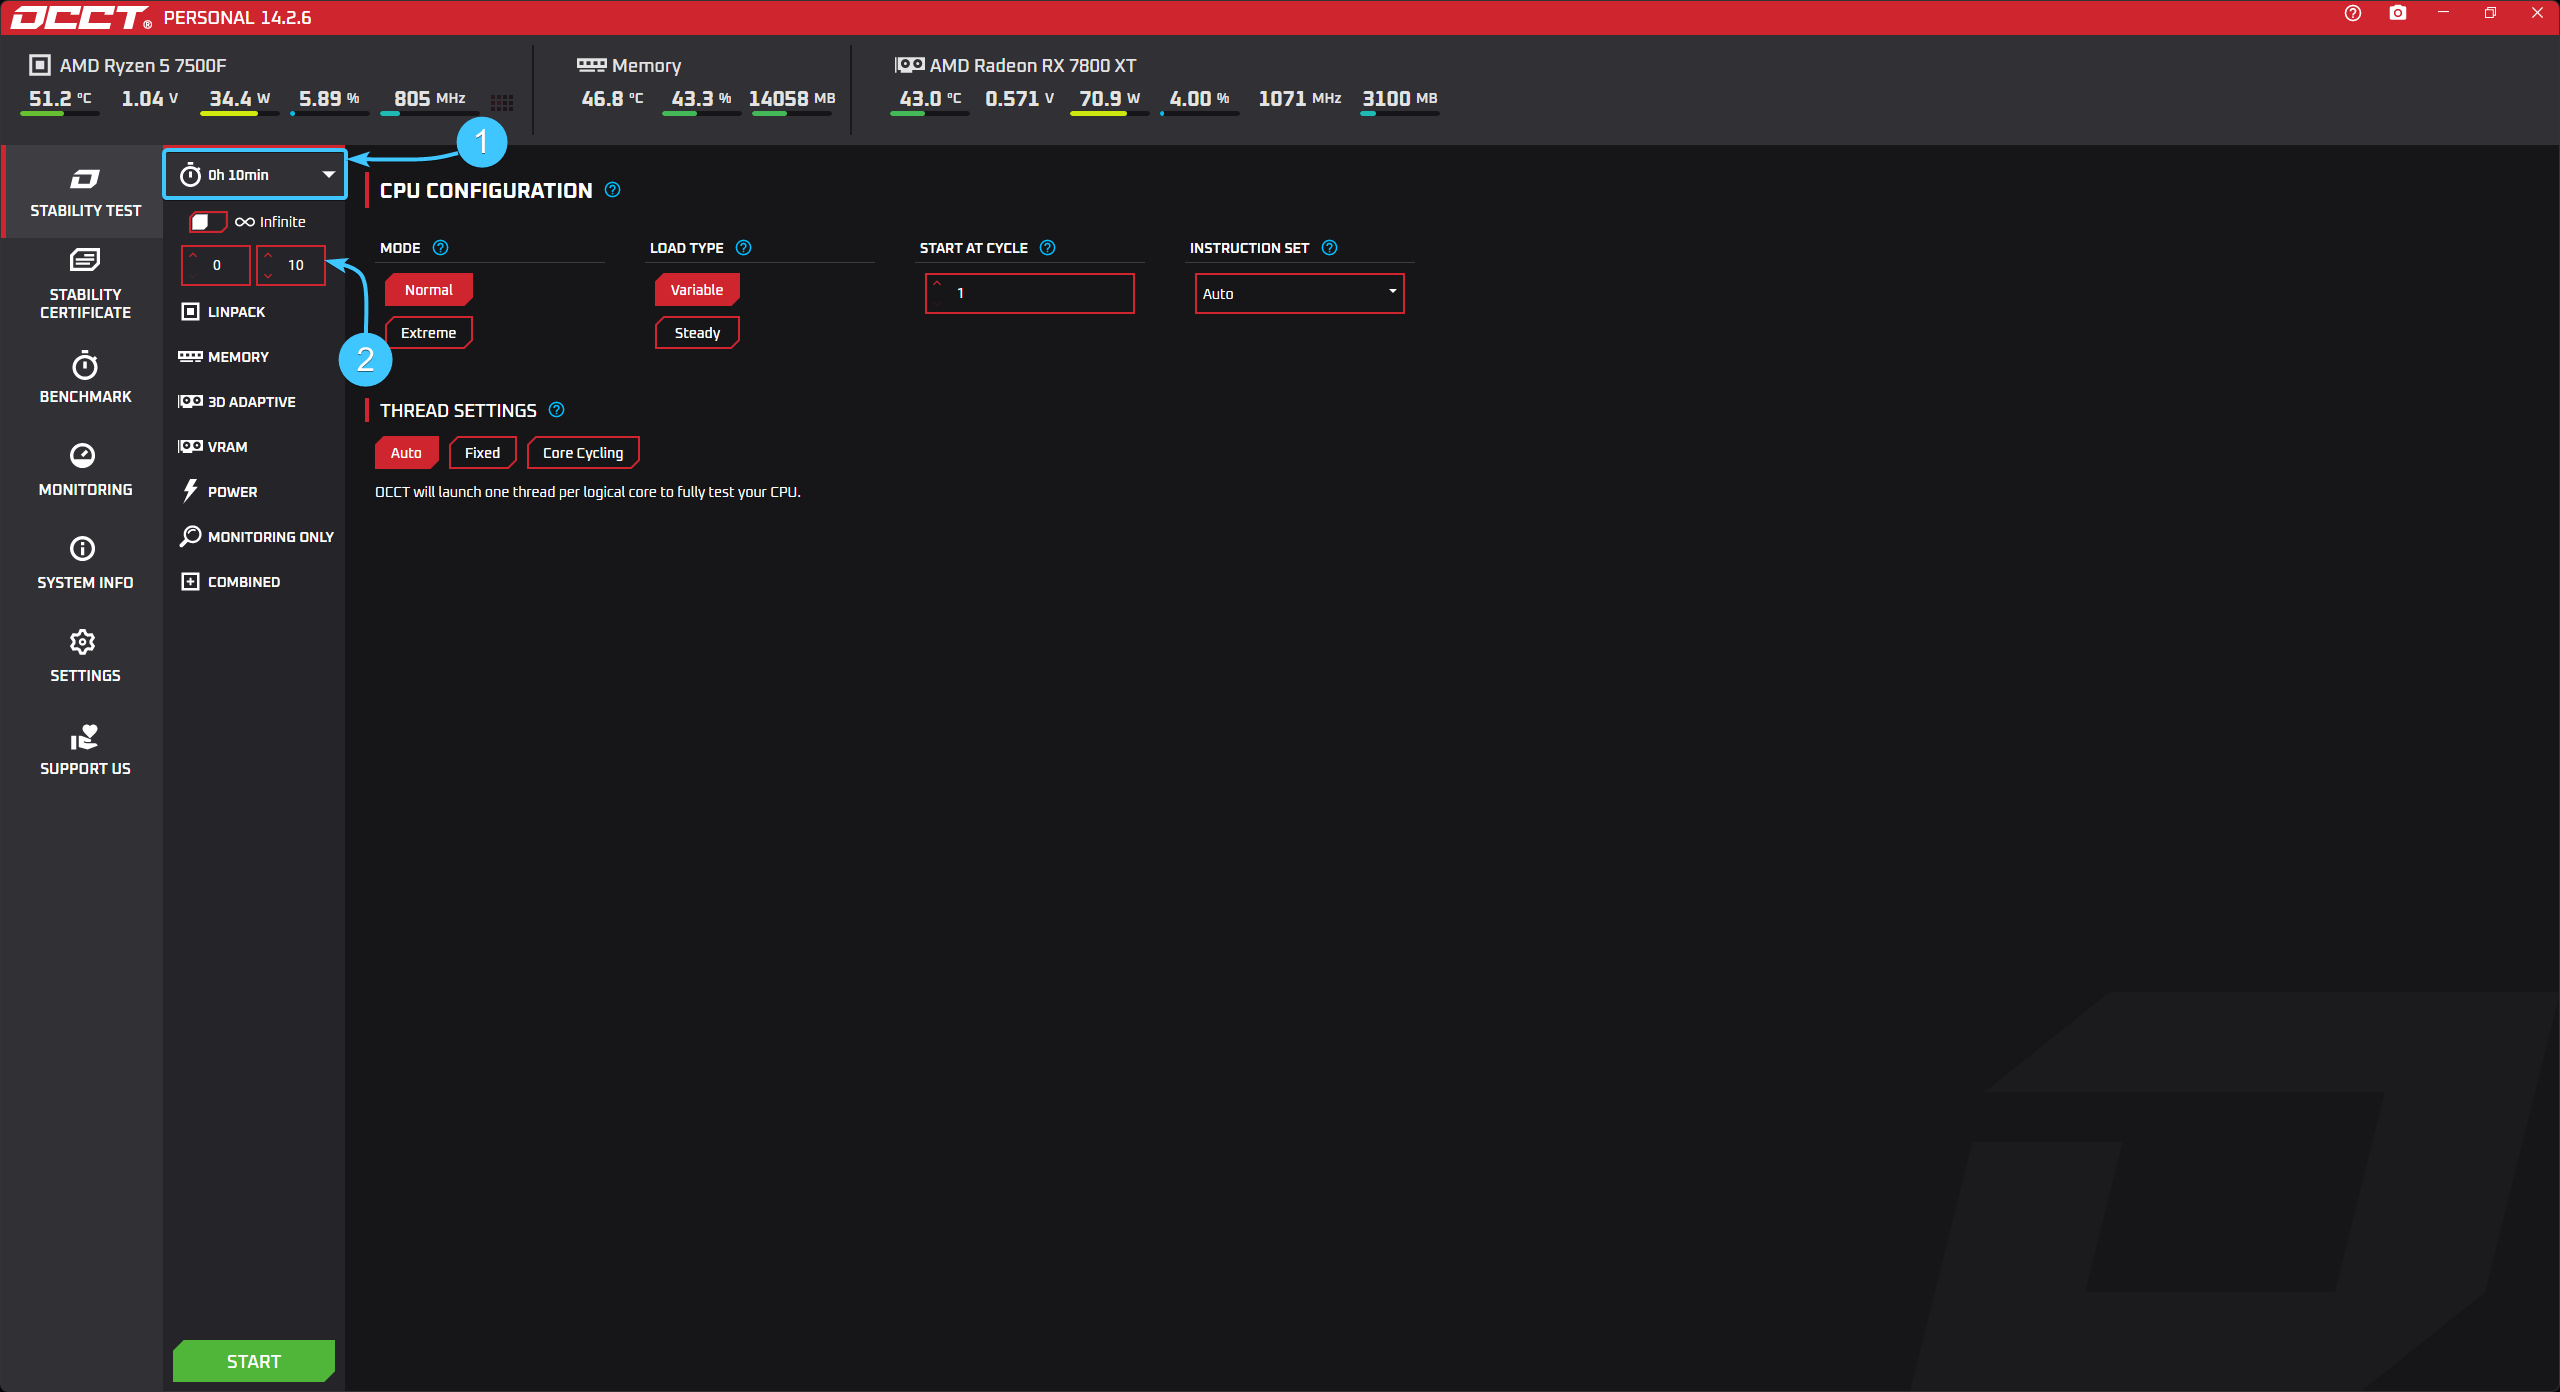Click the help icon in title bar

click(2352, 14)
